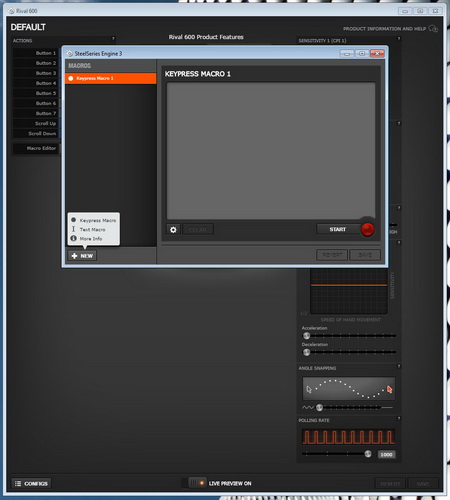Click the Actions help question mark
Screen dimensions: 450x500
[x=113, y=39]
